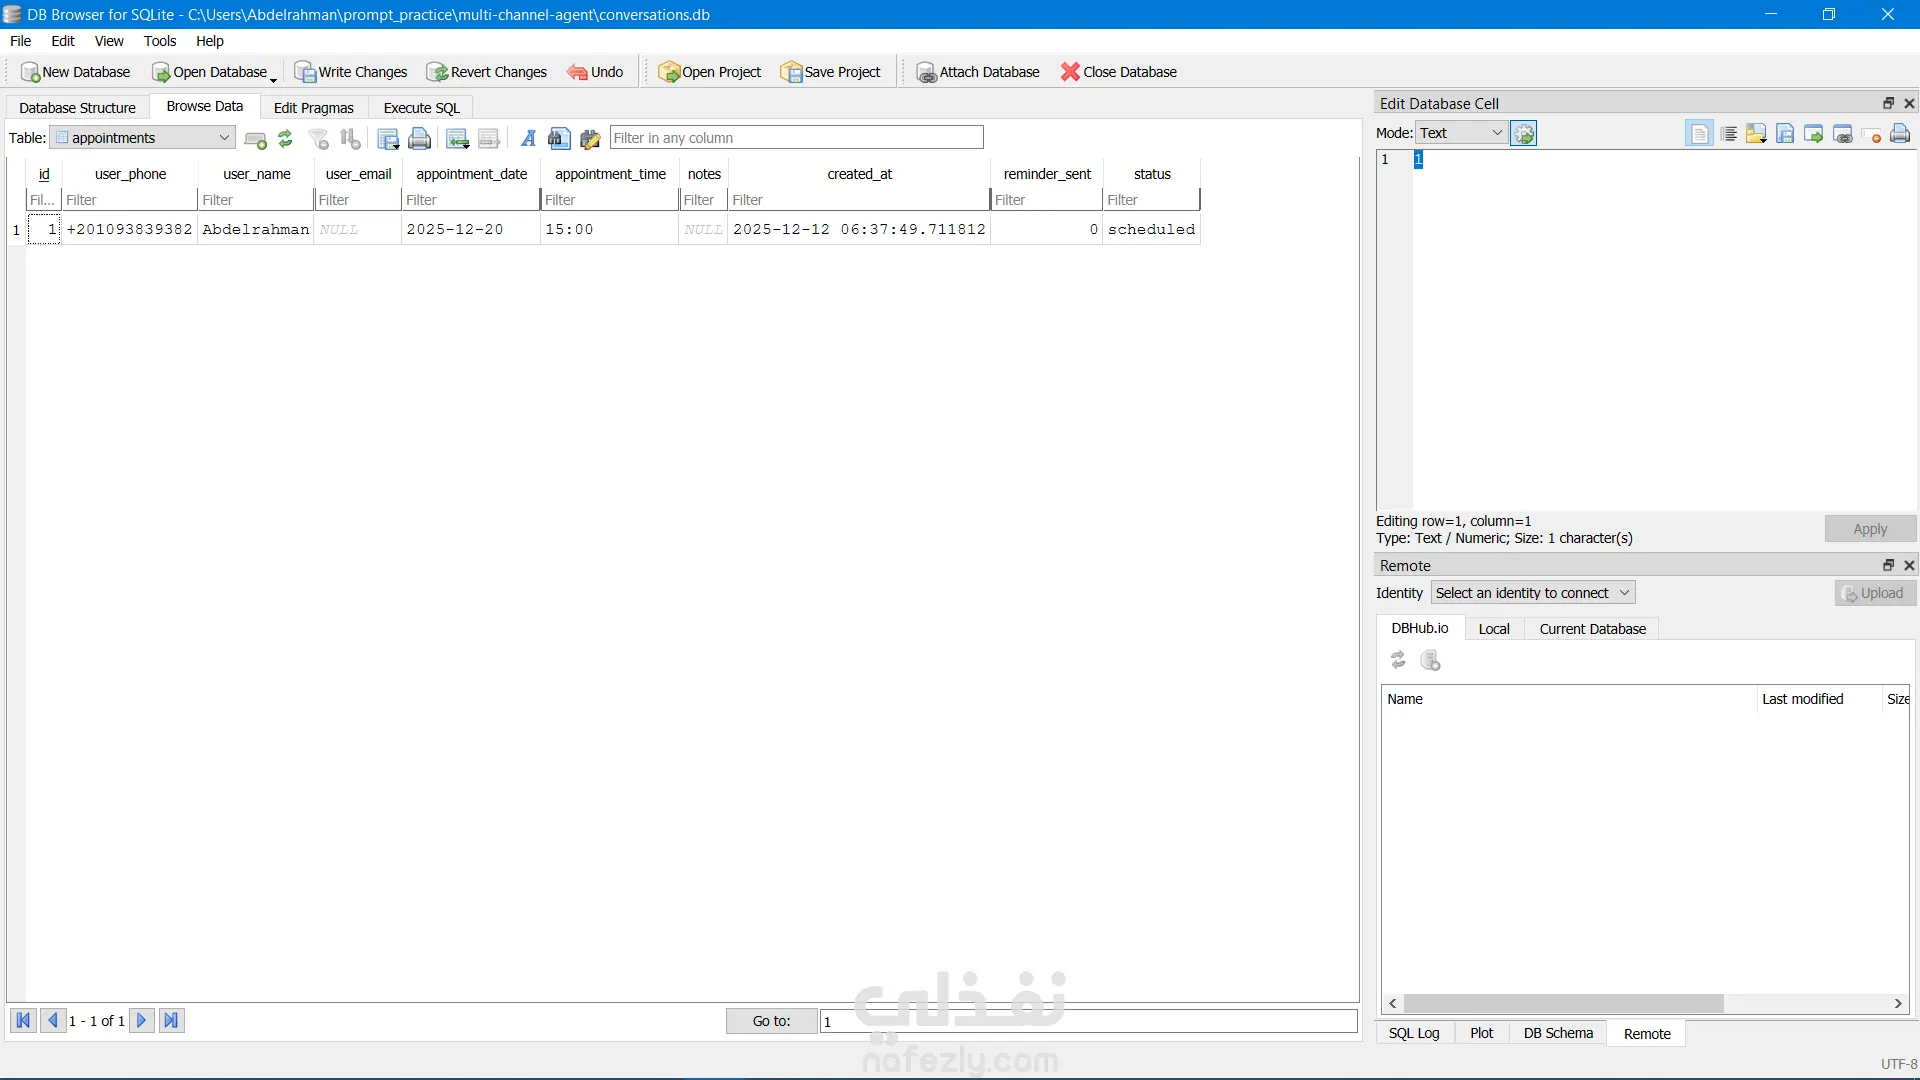This screenshot has width=1920, height=1080.
Task: Switch to Execute SQL tab
Action: pos(422,108)
